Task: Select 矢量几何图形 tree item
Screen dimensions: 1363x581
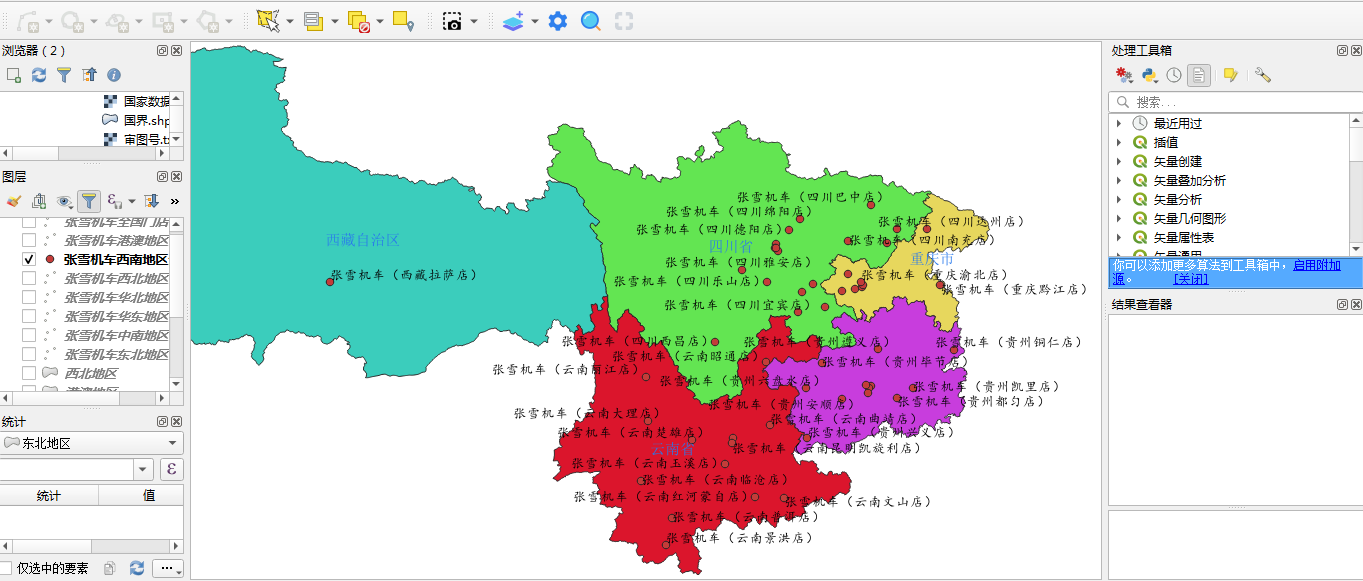Action: point(1190,218)
